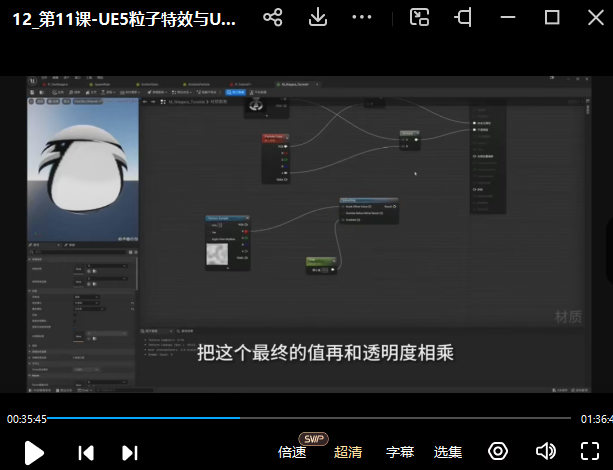Play the video
613x470 pixels.
click(34, 452)
